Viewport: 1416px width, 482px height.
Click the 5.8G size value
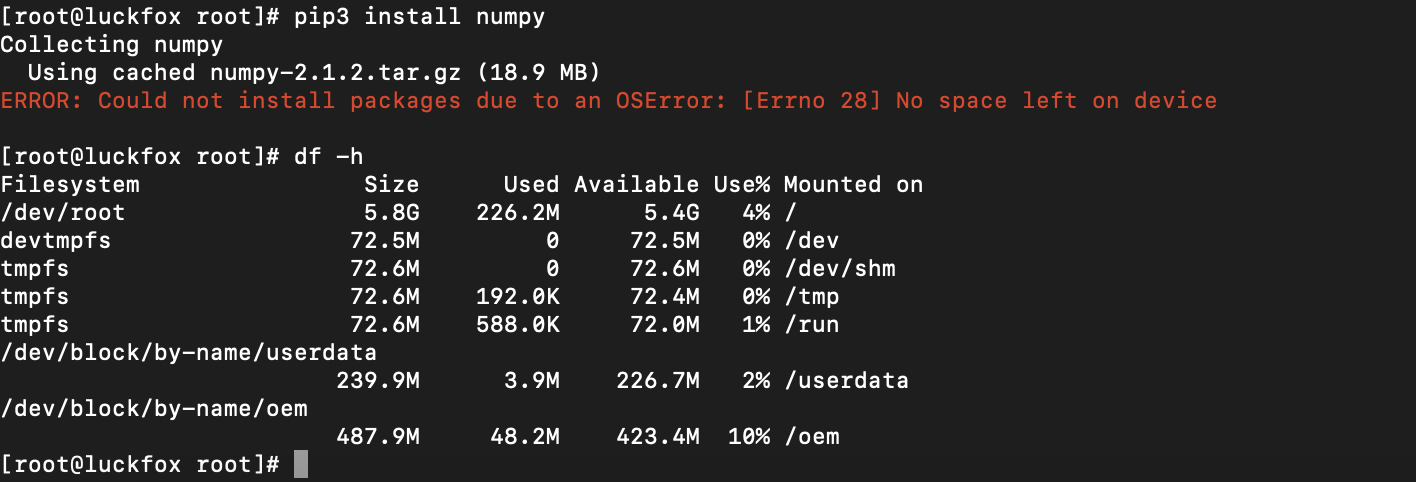[x=392, y=212]
